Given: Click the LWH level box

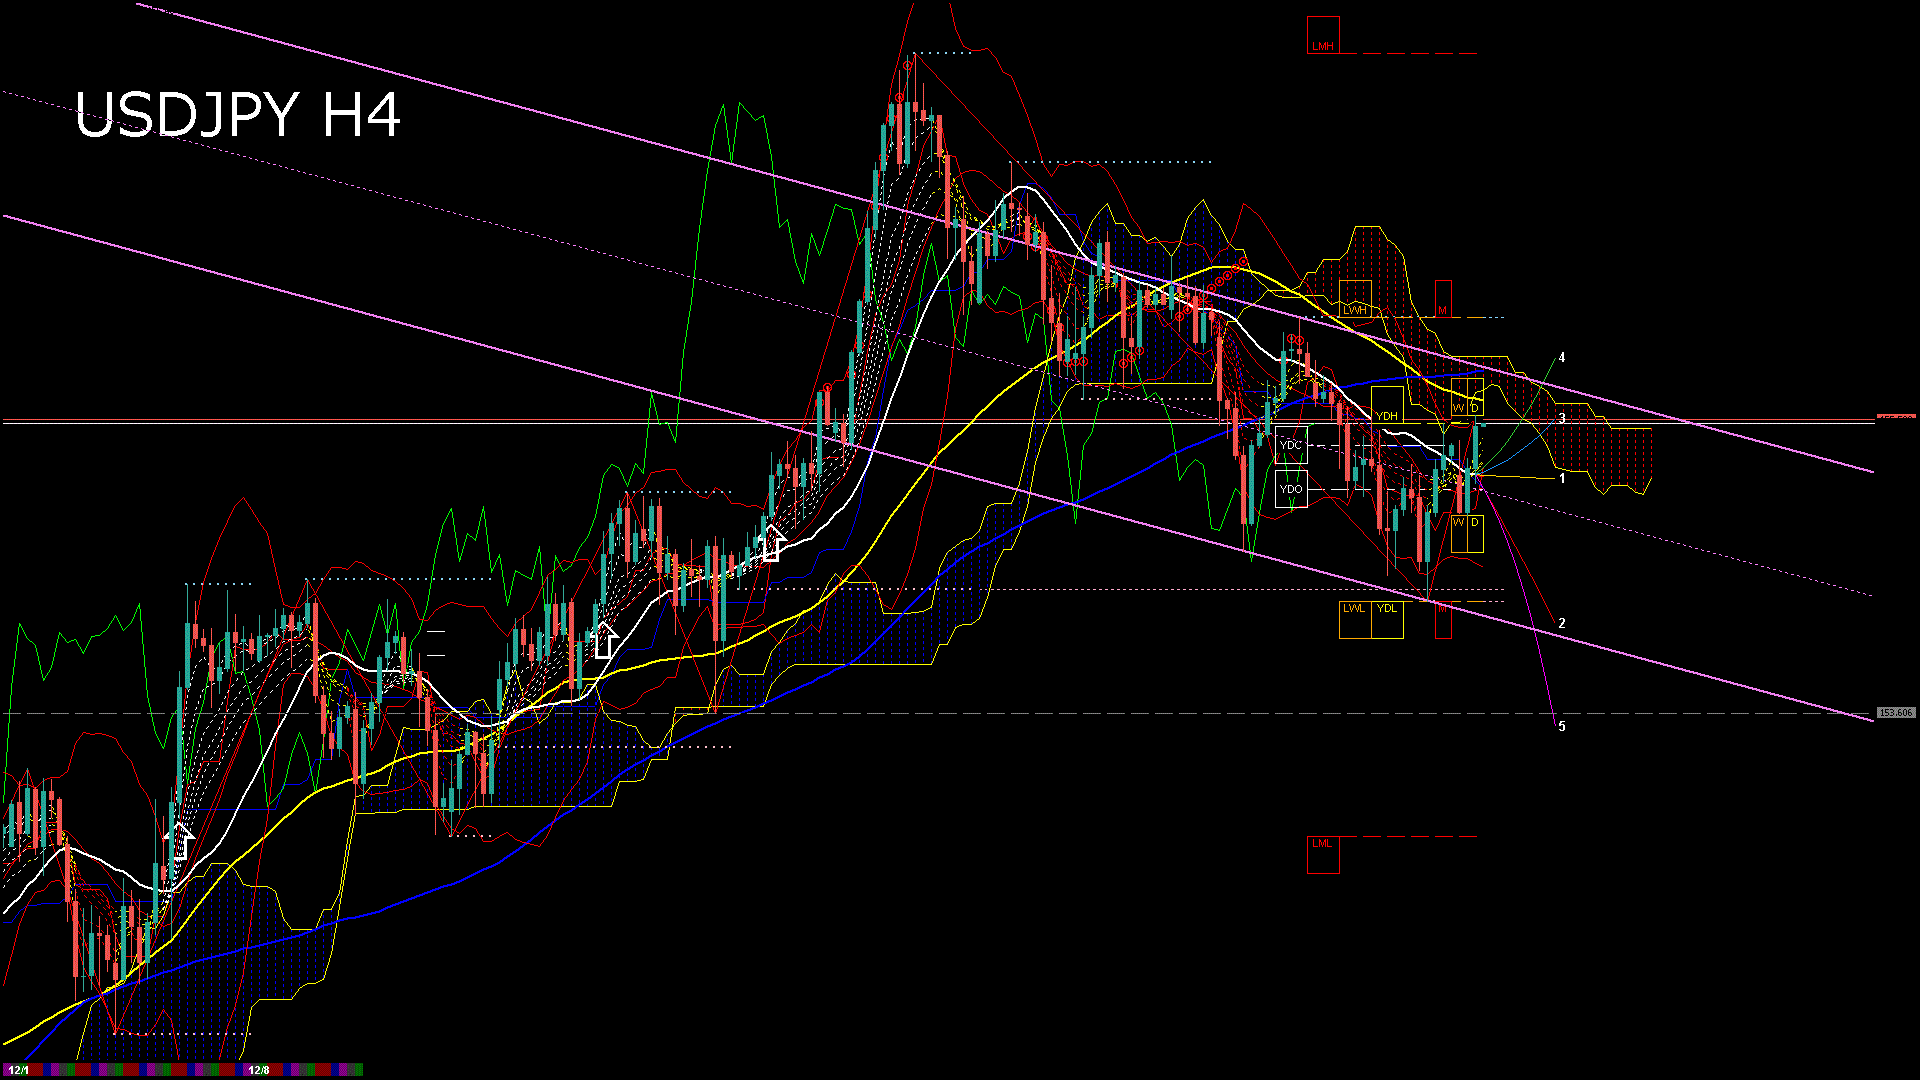Looking at the screenshot, I should click(1355, 301).
